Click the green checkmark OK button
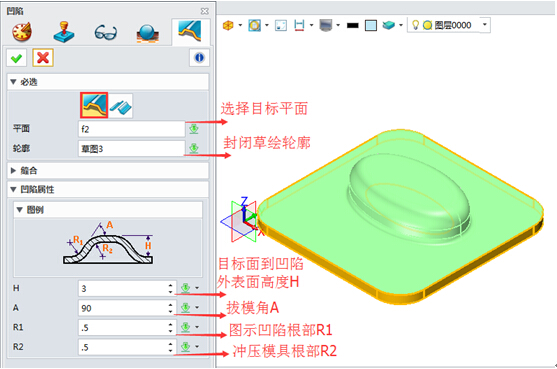 tap(16, 58)
